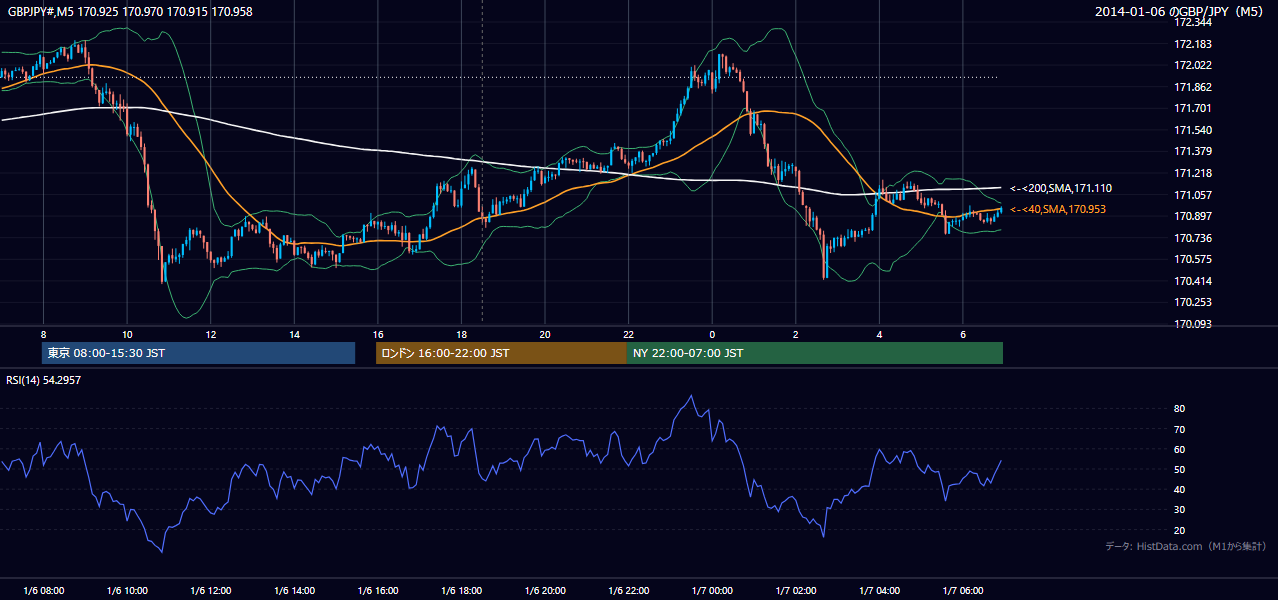1278x600 pixels.
Task: Click price axis label 170.093
Action: coord(1193,324)
